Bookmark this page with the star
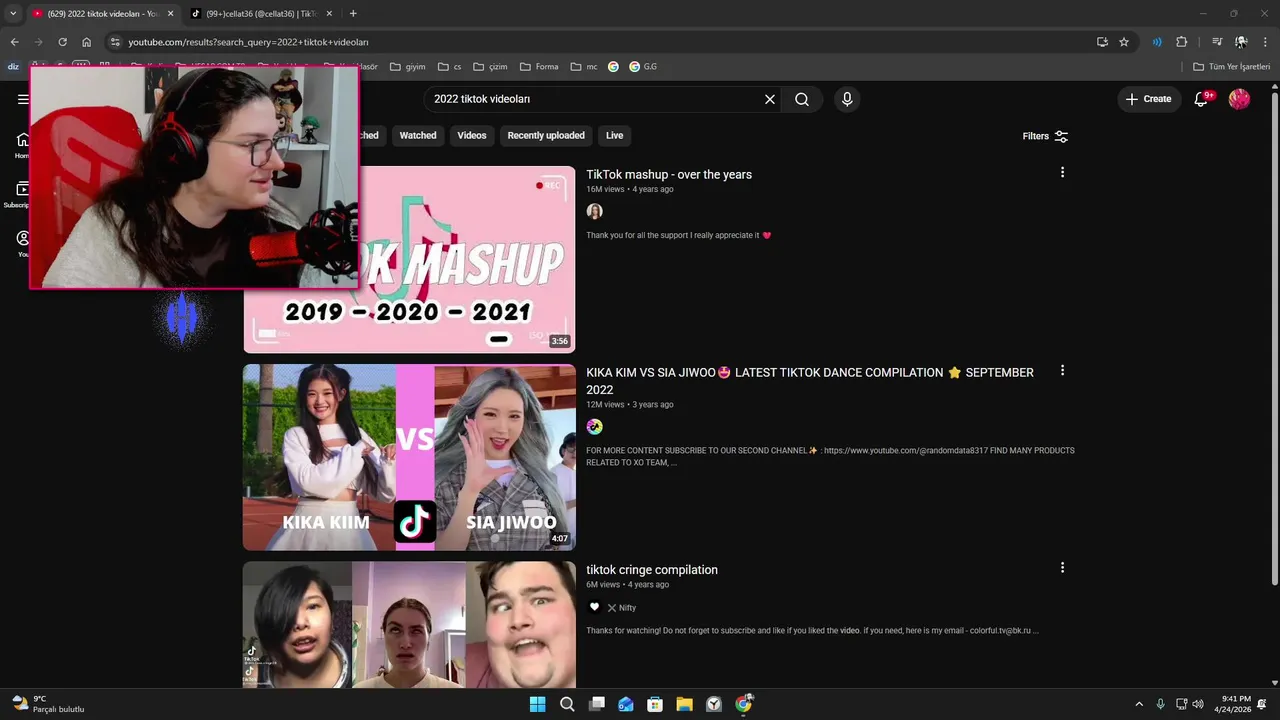This screenshot has width=1280, height=720. click(x=1124, y=42)
